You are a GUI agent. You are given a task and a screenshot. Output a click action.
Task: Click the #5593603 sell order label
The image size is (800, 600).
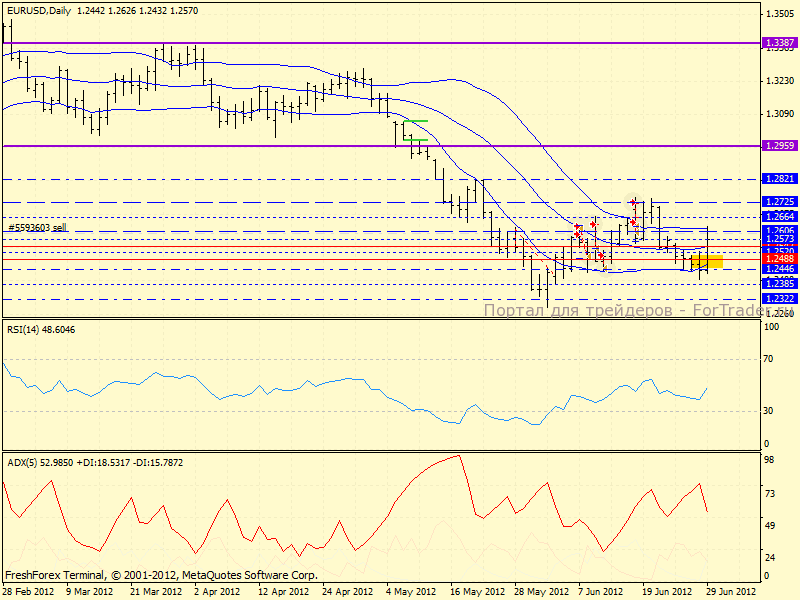[x=37, y=228]
